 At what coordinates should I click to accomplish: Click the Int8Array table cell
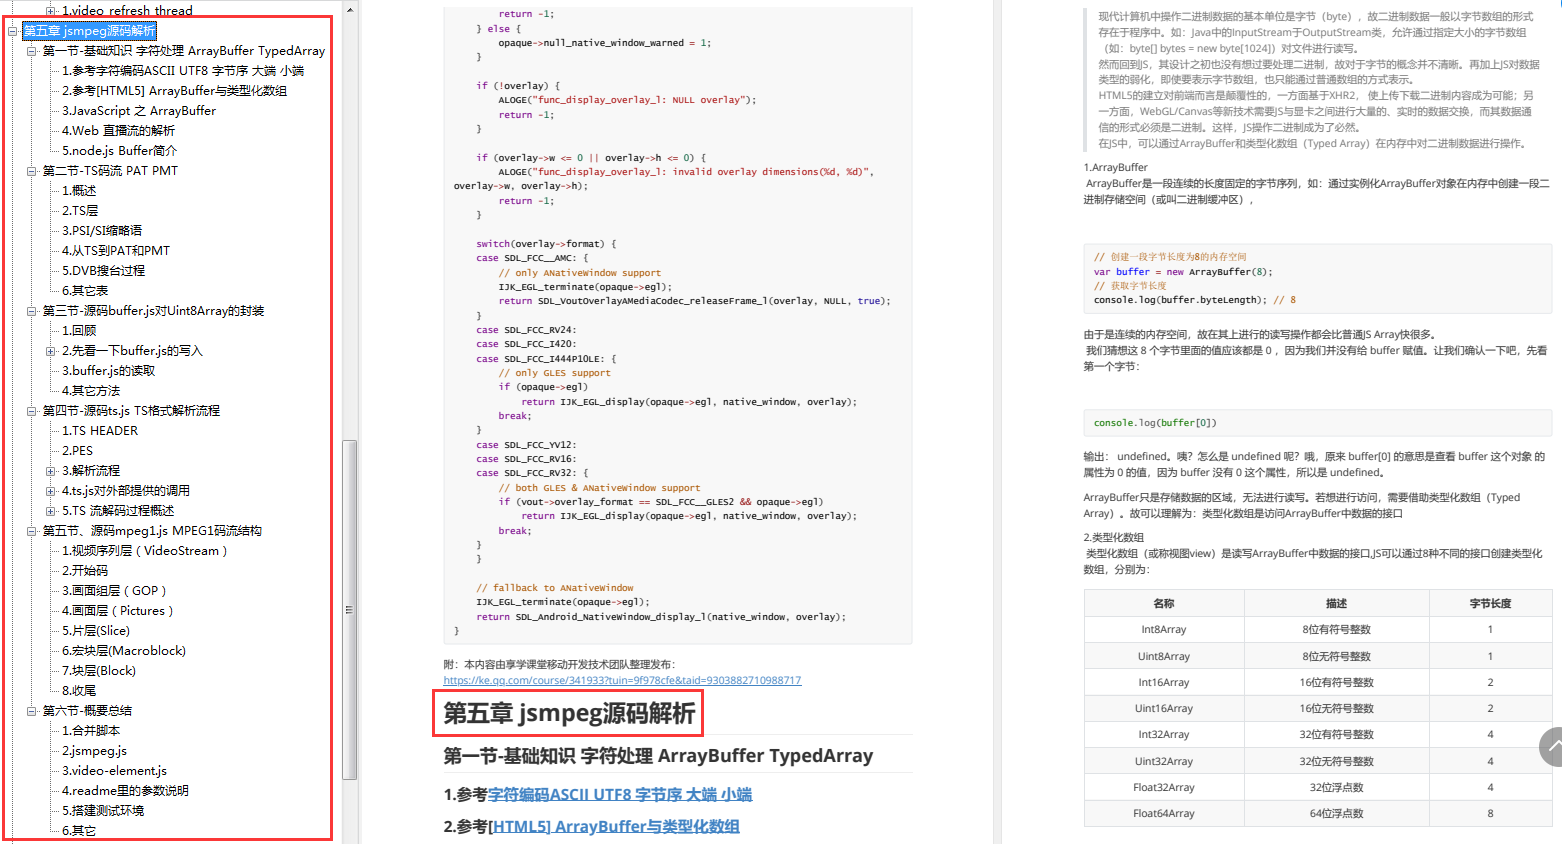point(1164,630)
